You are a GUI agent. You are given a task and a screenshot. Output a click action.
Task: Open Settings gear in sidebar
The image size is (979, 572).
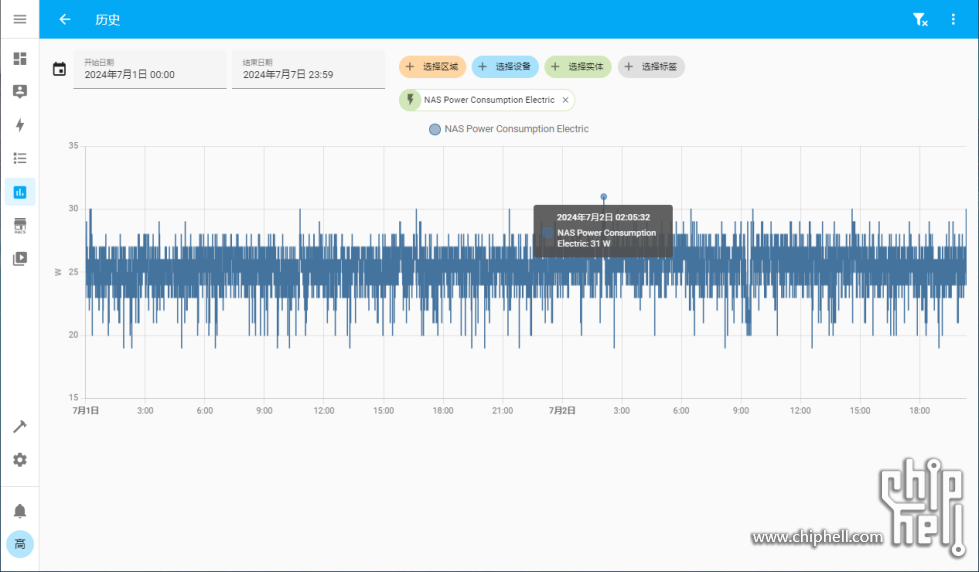click(20, 460)
